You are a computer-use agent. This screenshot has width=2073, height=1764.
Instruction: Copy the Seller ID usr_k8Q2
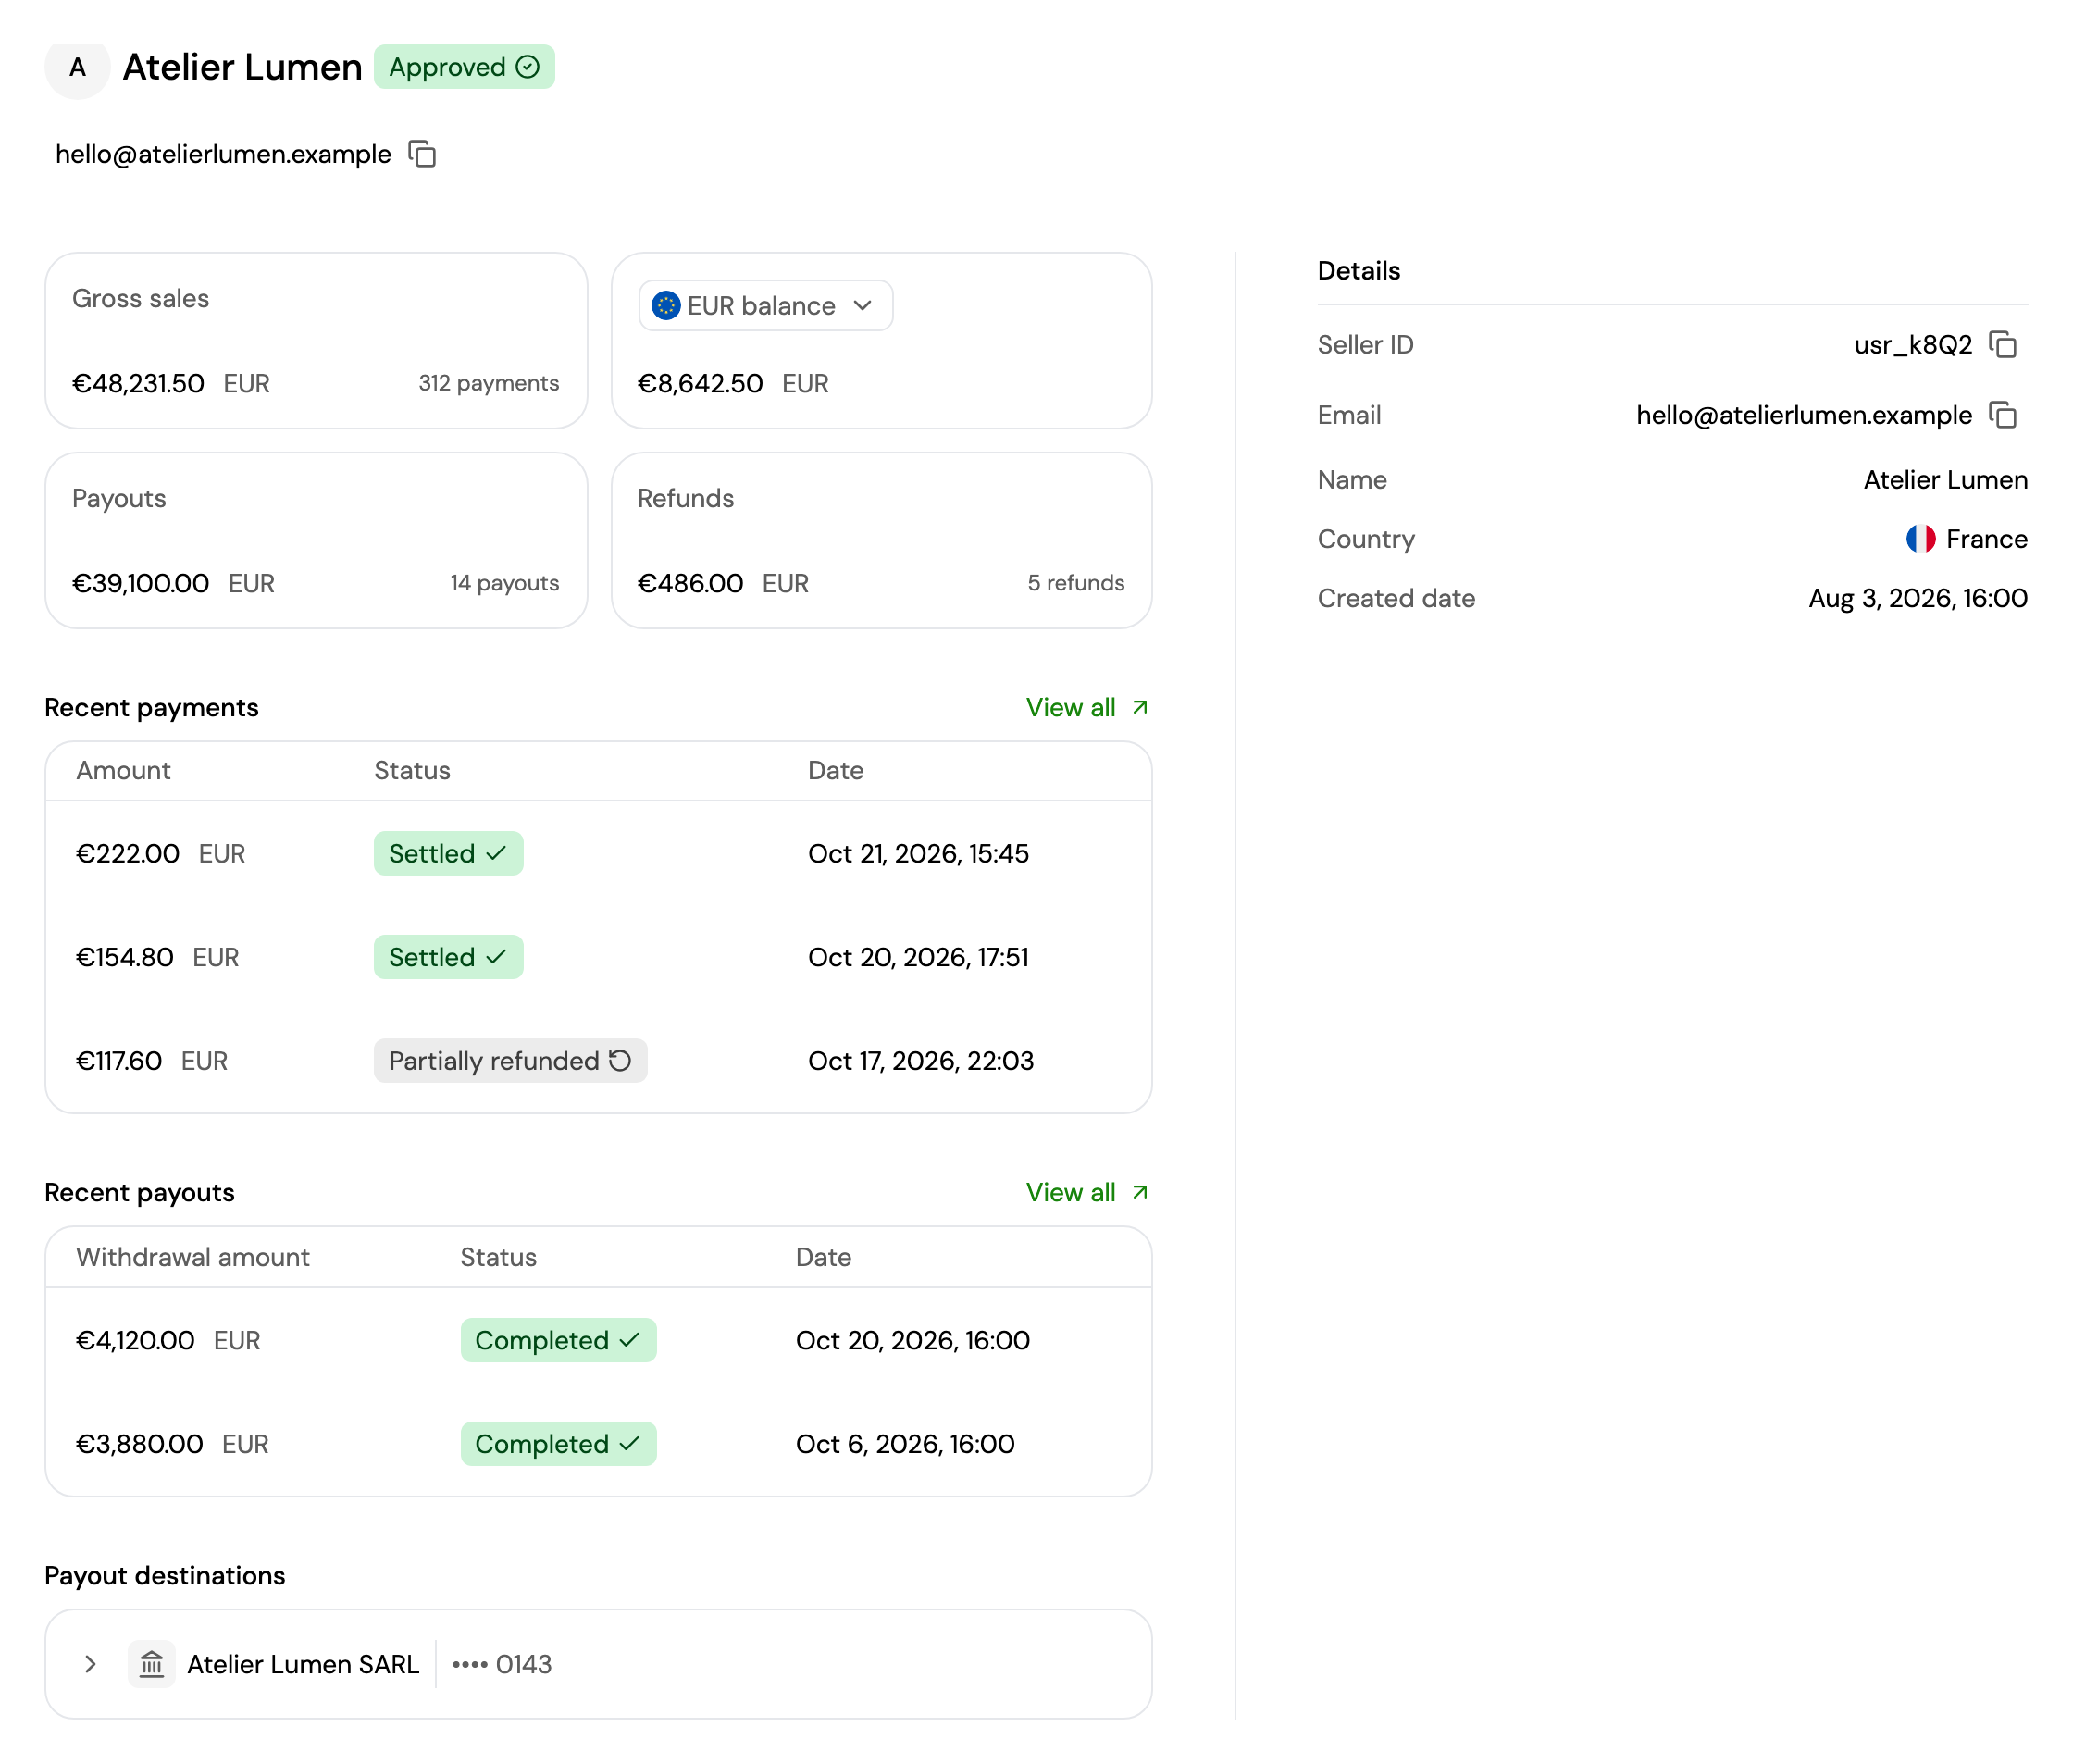click(x=2002, y=344)
